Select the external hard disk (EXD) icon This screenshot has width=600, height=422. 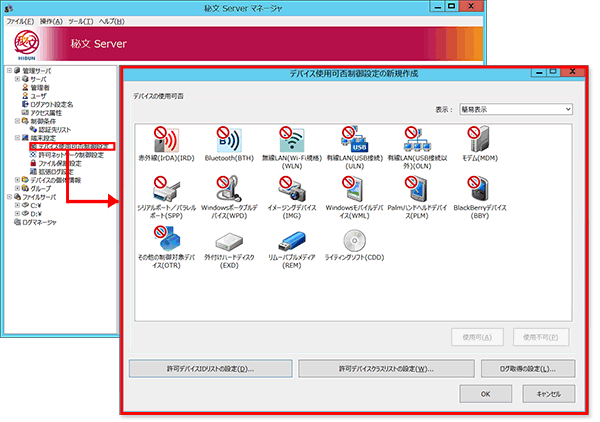click(227, 240)
